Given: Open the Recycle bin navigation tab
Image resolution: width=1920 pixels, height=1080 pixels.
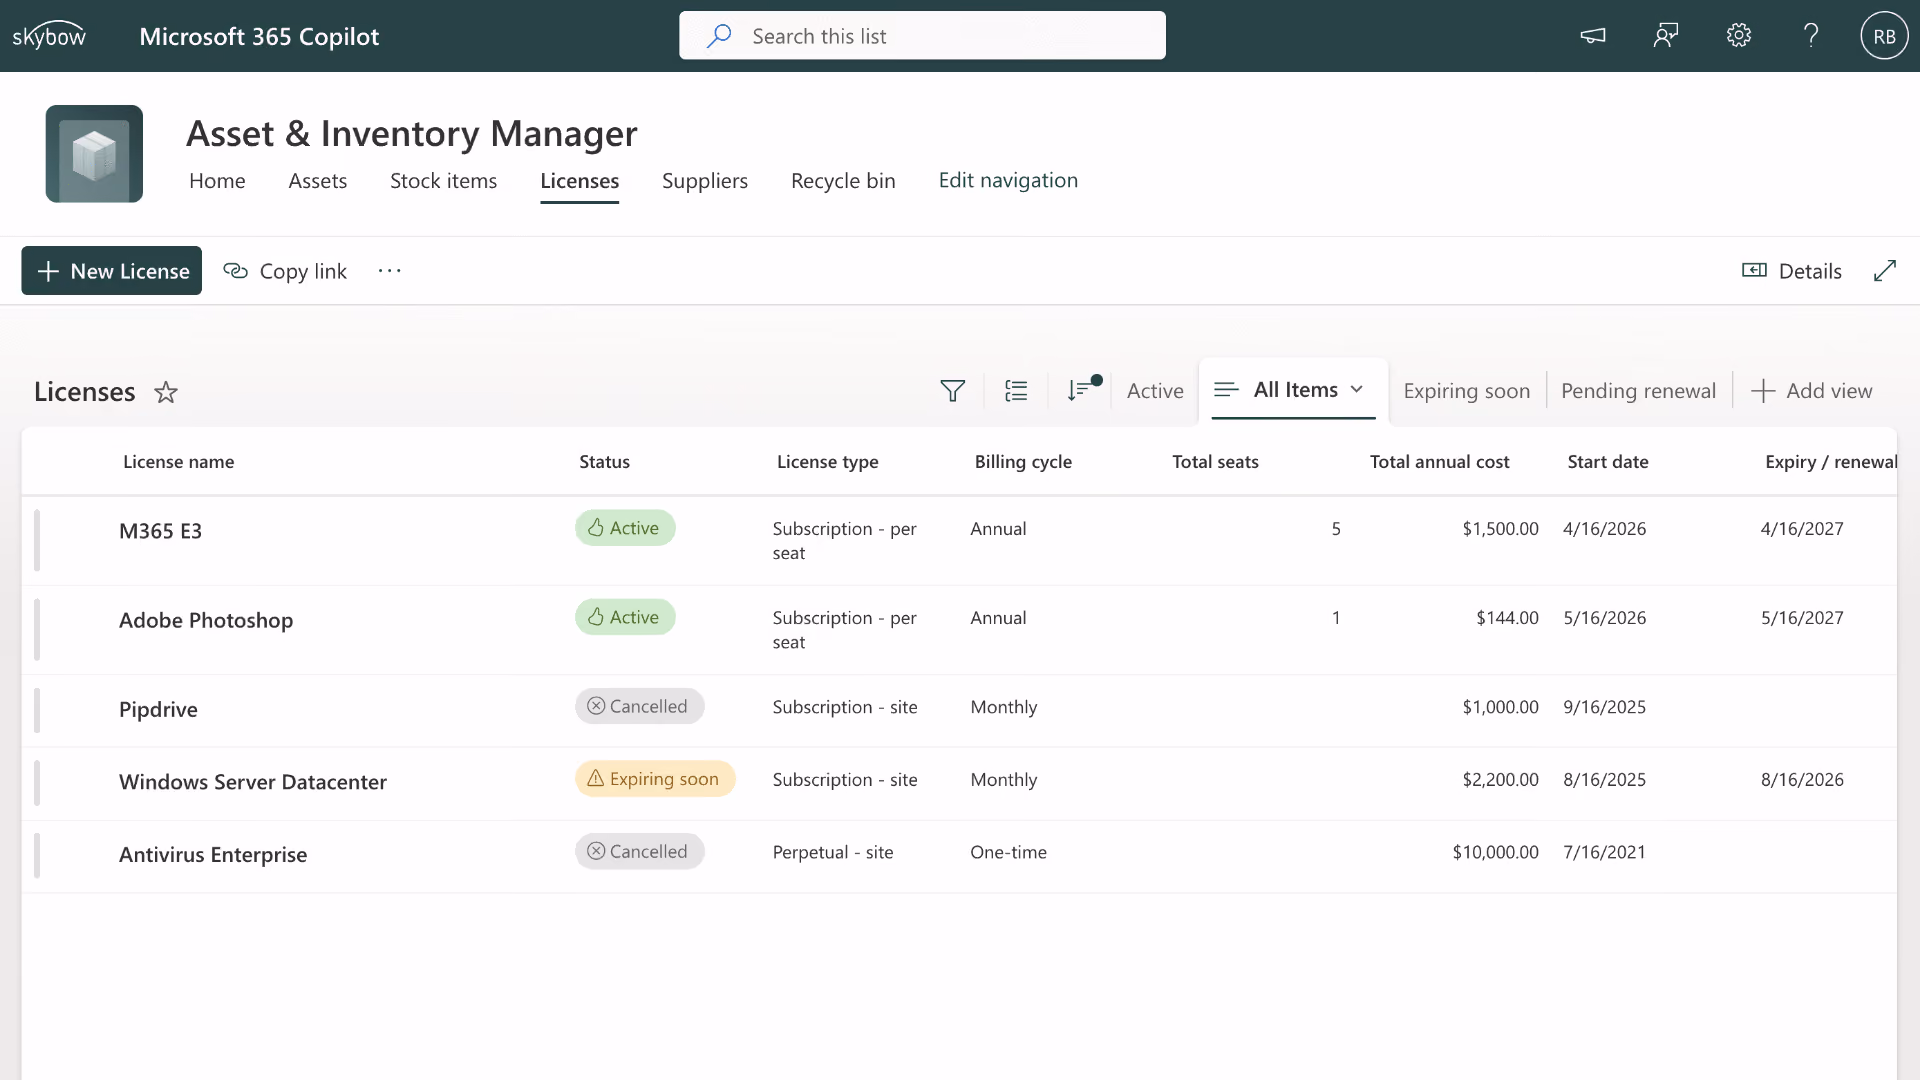Looking at the screenshot, I should [843, 181].
